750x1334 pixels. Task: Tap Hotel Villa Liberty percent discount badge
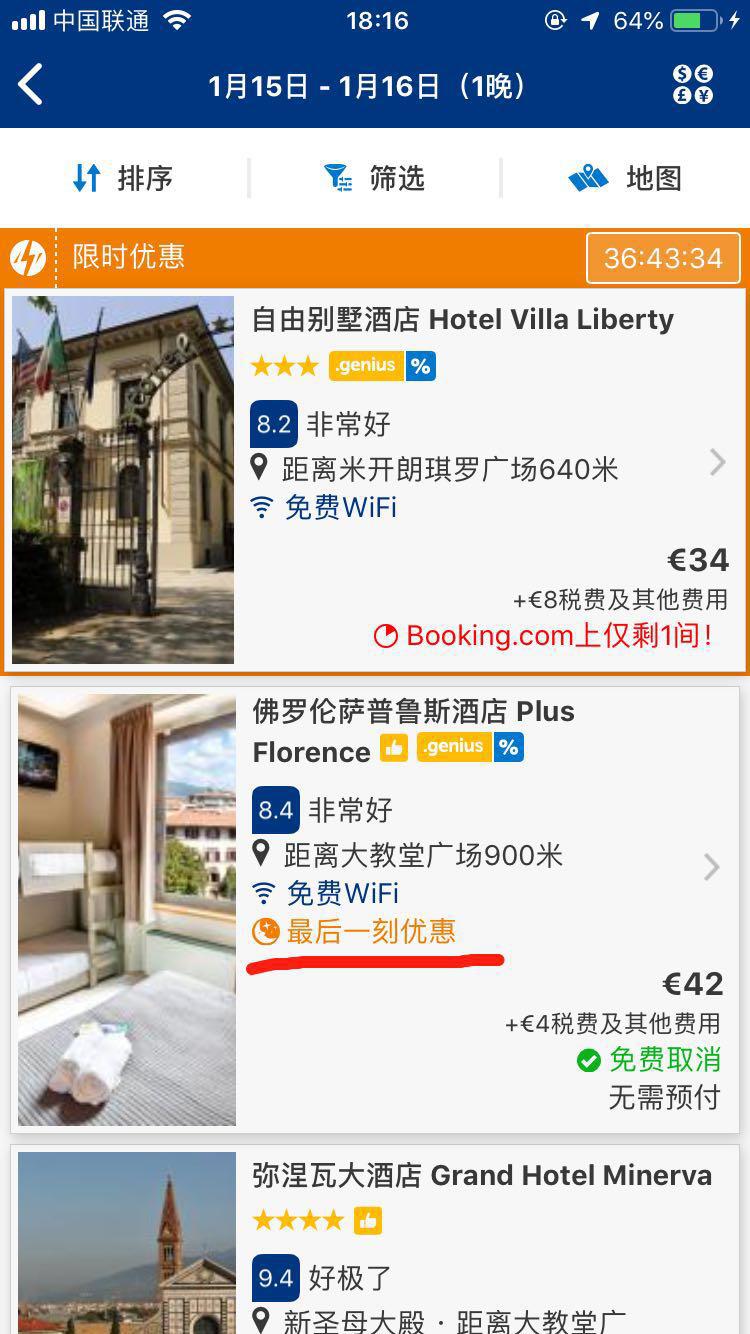tap(421, 366)
